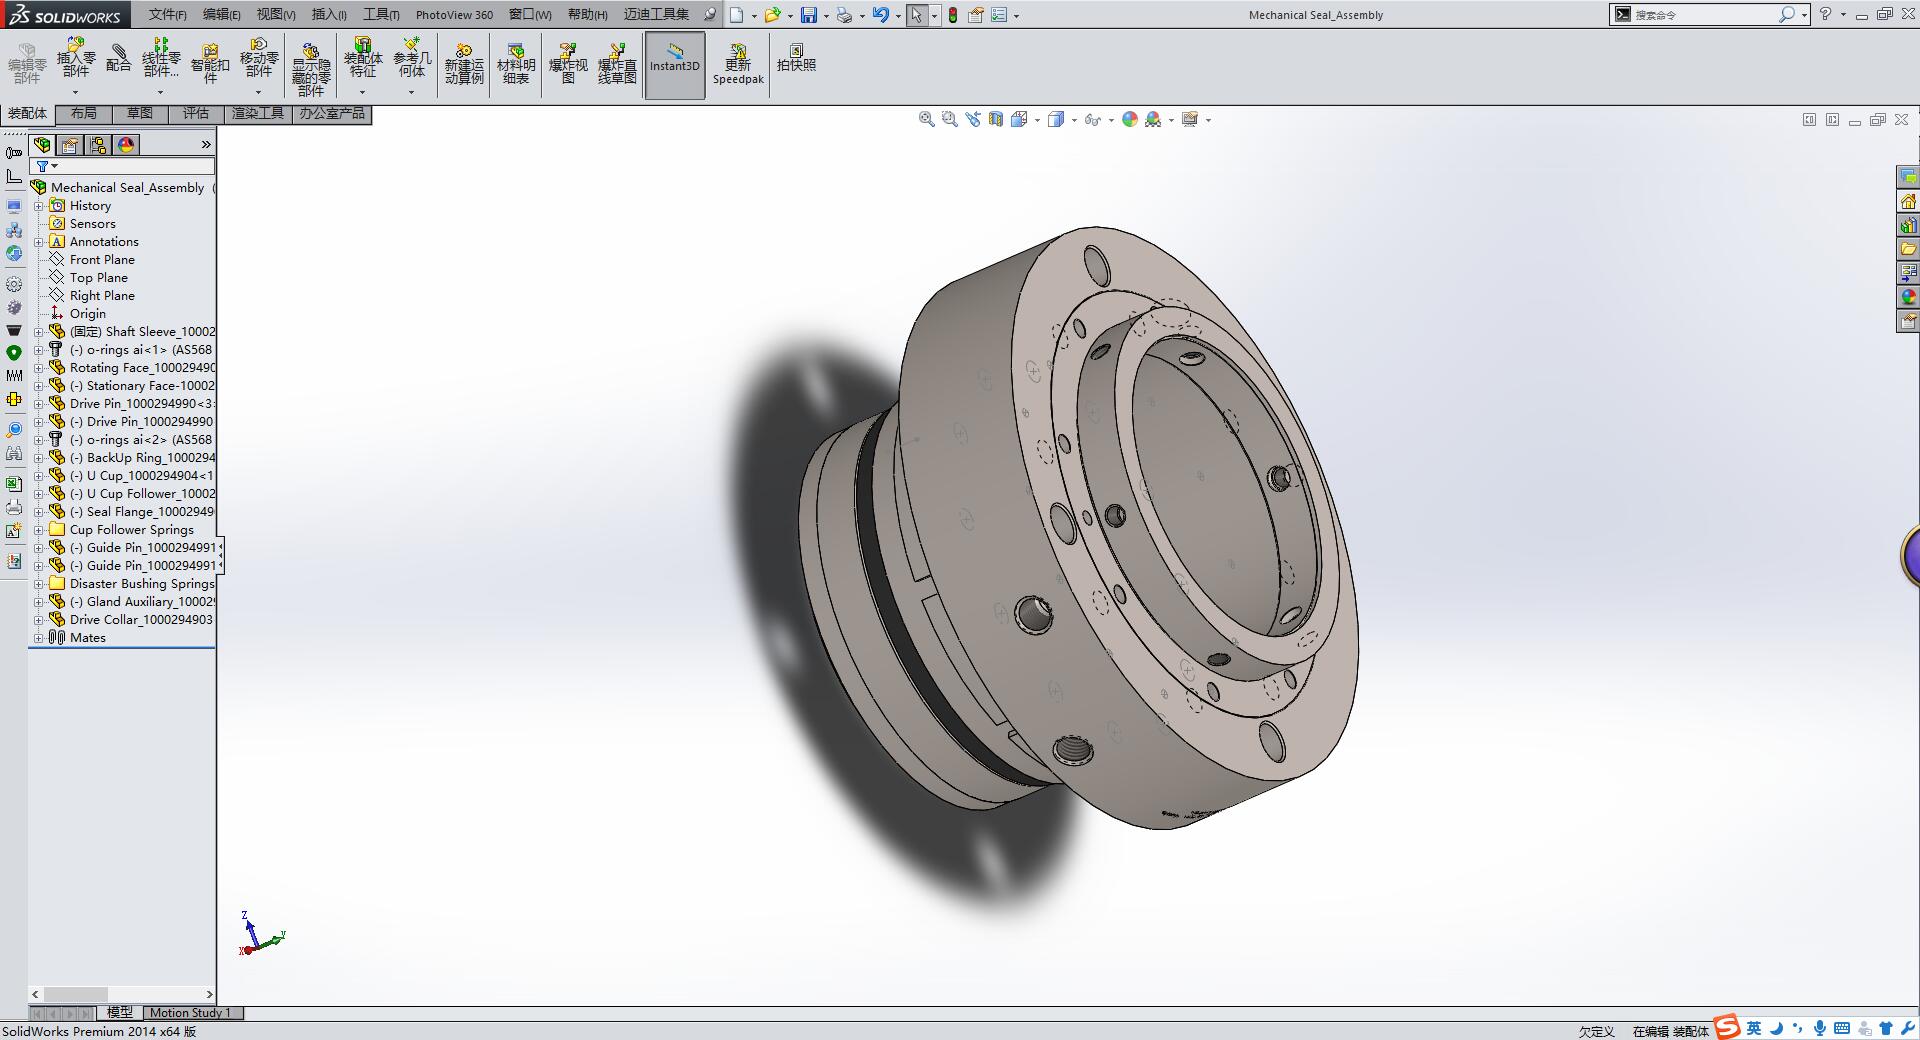The image size is (1920, 1040).
Task: Switch to 布局 (Layout) tab
Action: click(84, 114)
